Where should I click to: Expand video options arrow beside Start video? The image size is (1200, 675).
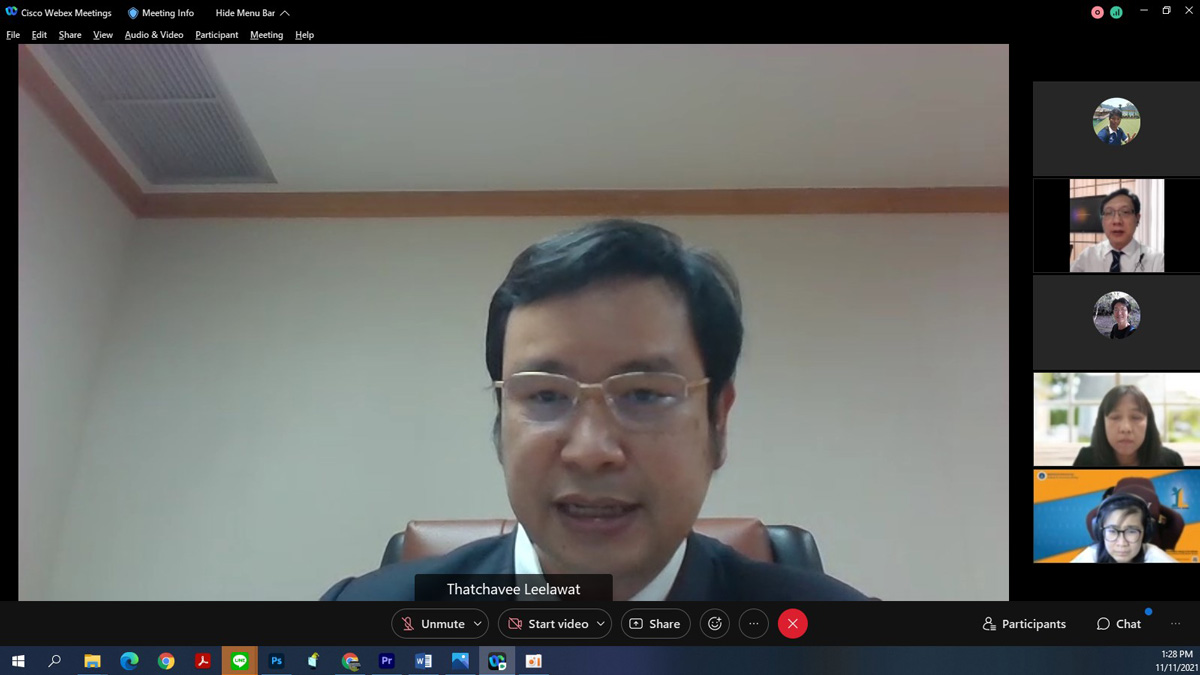(x=600, y=624)
